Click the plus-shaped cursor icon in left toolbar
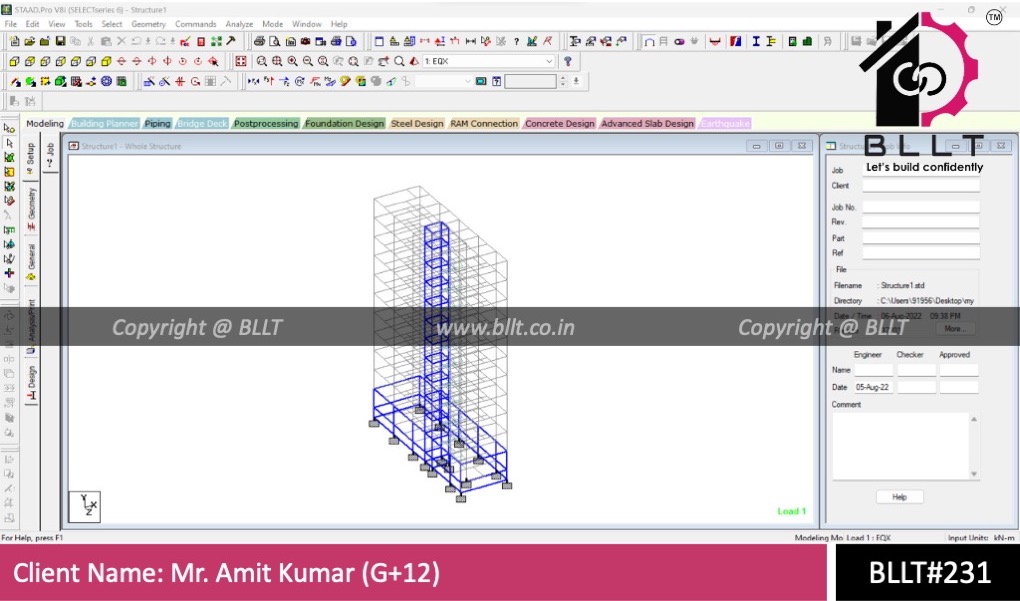1020x601 pixels. click(9, 273)
